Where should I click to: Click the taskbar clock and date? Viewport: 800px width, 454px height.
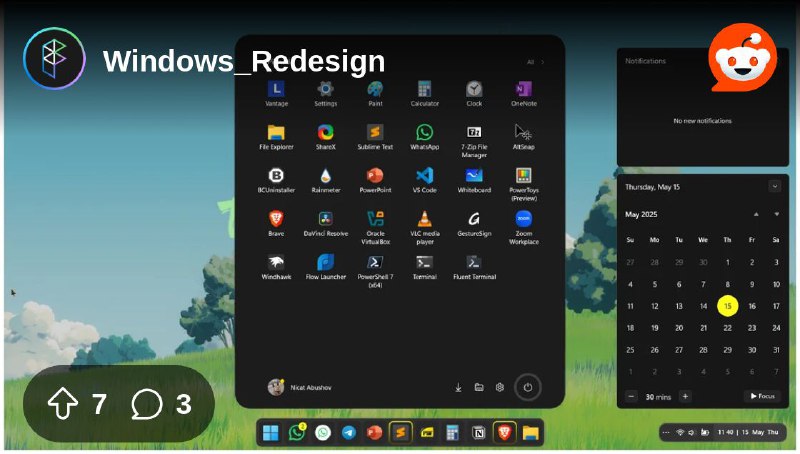pos(748,432)
